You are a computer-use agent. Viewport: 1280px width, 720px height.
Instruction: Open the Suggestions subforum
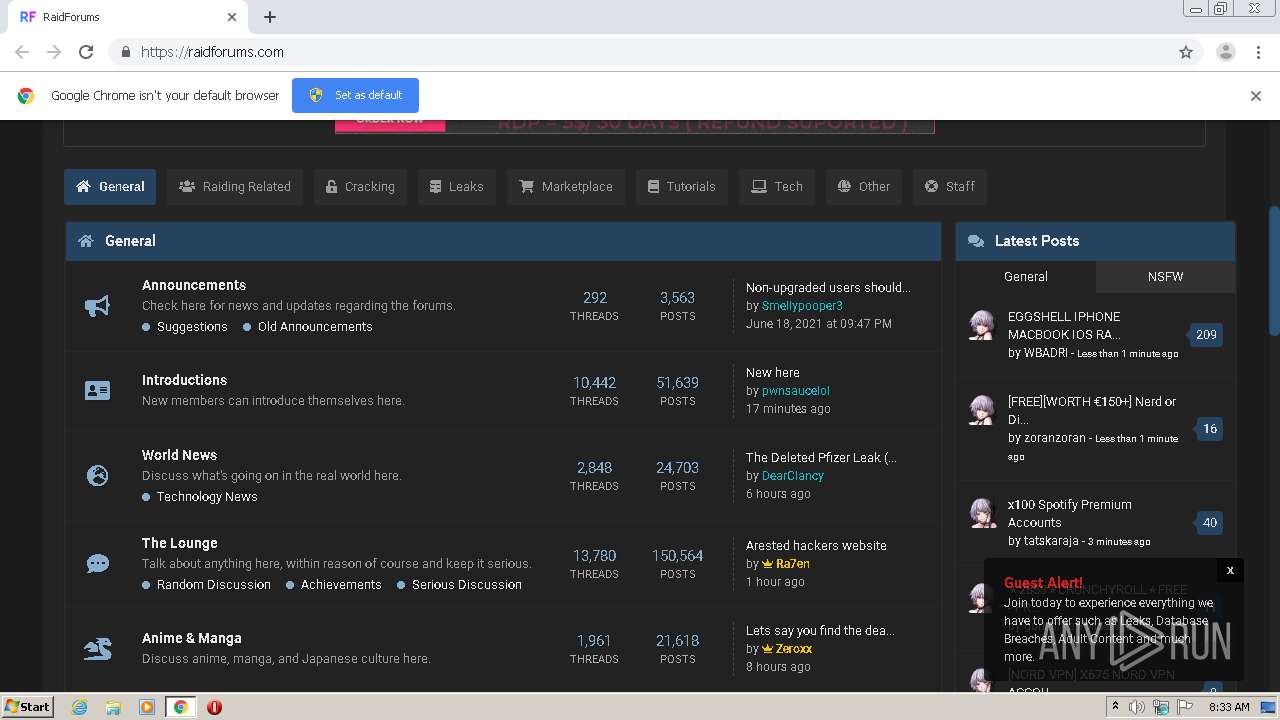click(x=192, y=327)
